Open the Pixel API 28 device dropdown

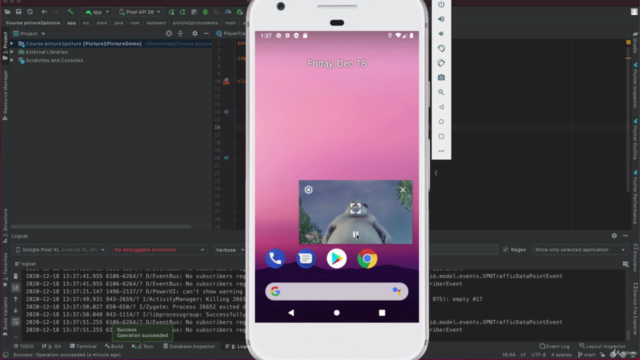140,12
